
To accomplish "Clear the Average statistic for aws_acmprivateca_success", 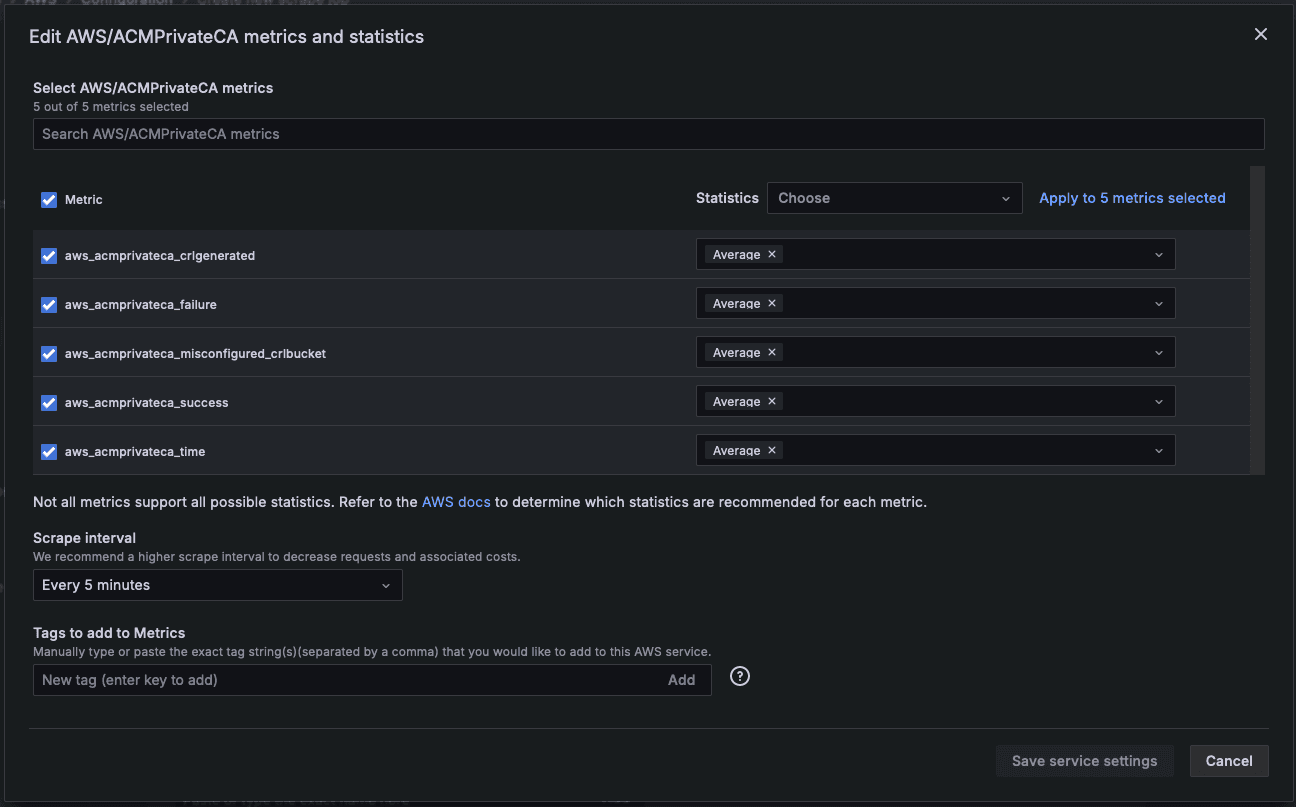I will click(771, 401).
